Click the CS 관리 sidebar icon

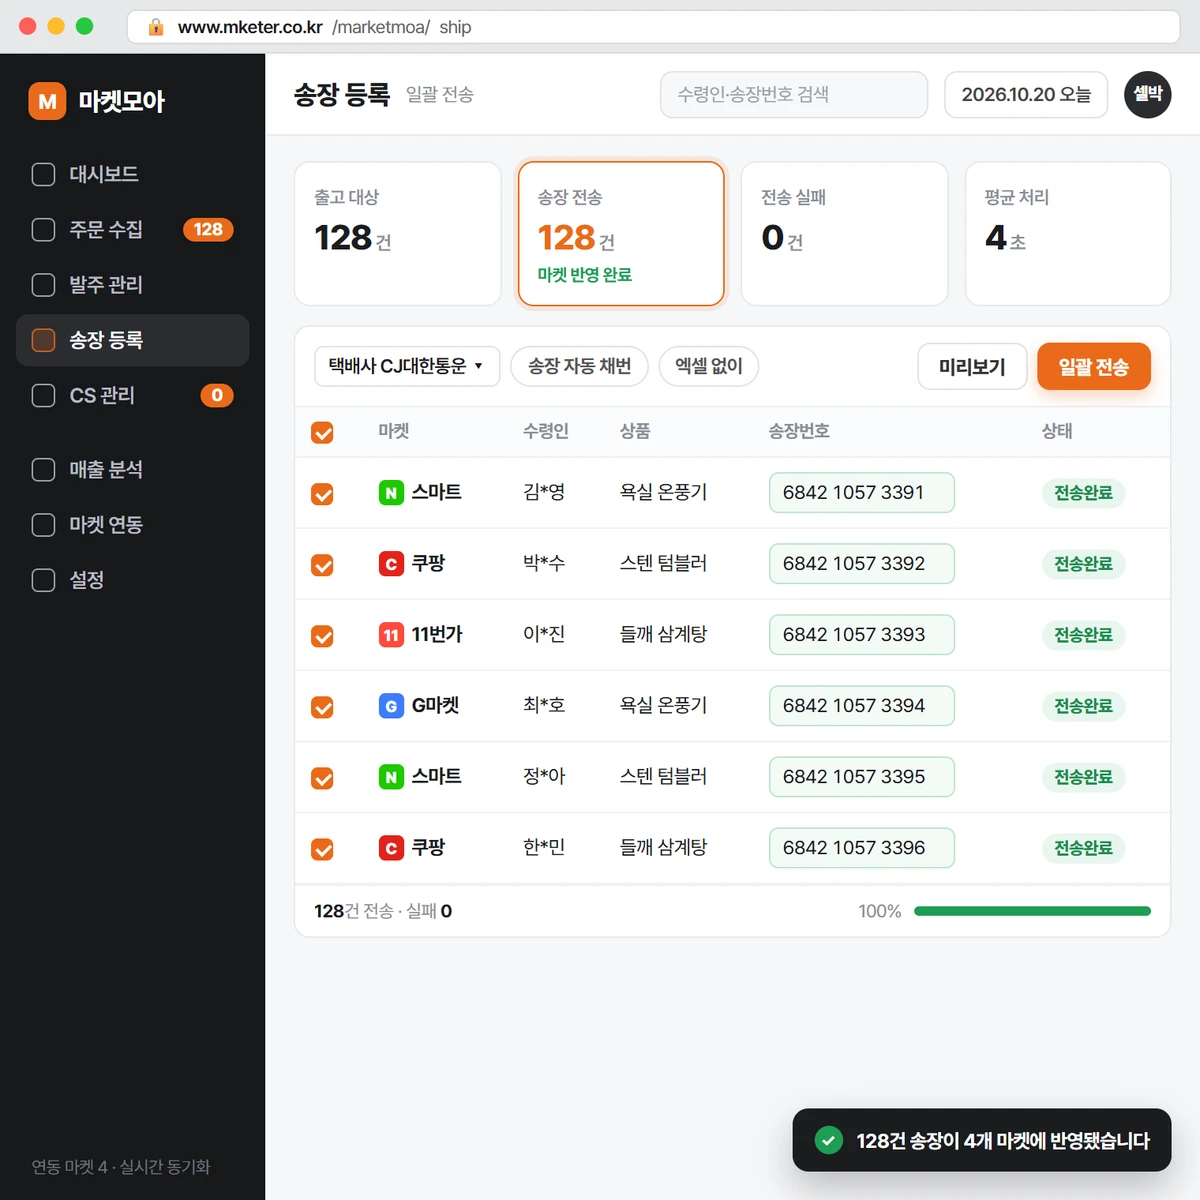click(43, 395)
